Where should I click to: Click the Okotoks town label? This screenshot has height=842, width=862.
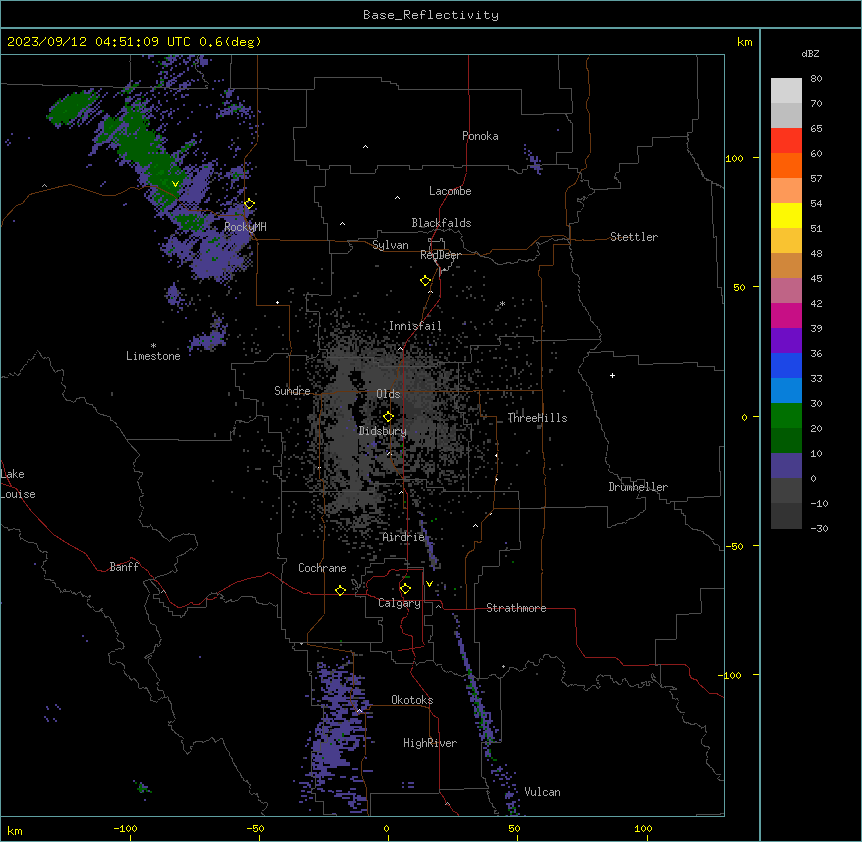coord(412,700)
